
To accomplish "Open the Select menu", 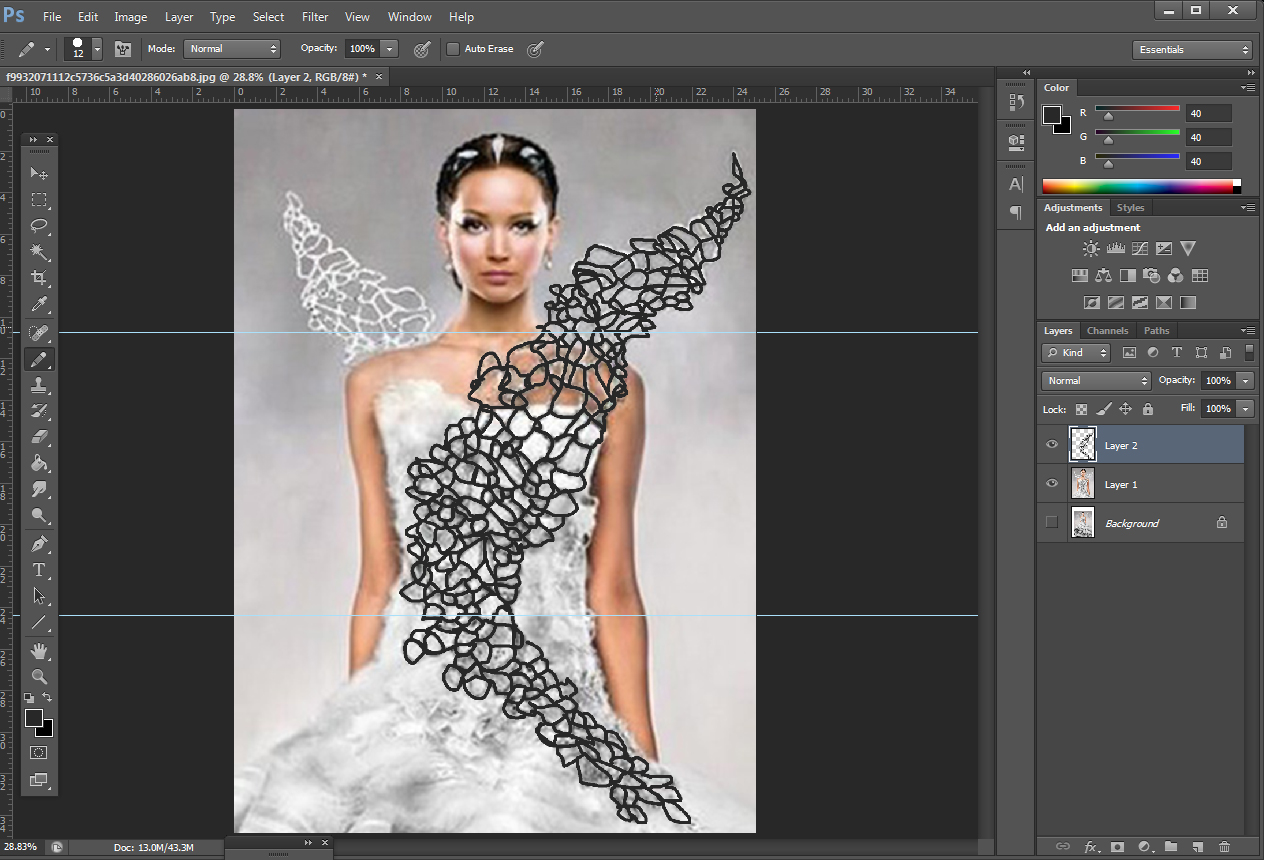I will [268, 17].
